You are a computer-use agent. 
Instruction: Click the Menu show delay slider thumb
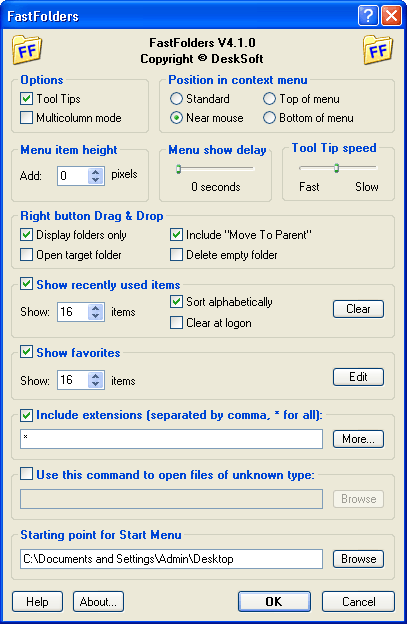pos(179,169)
